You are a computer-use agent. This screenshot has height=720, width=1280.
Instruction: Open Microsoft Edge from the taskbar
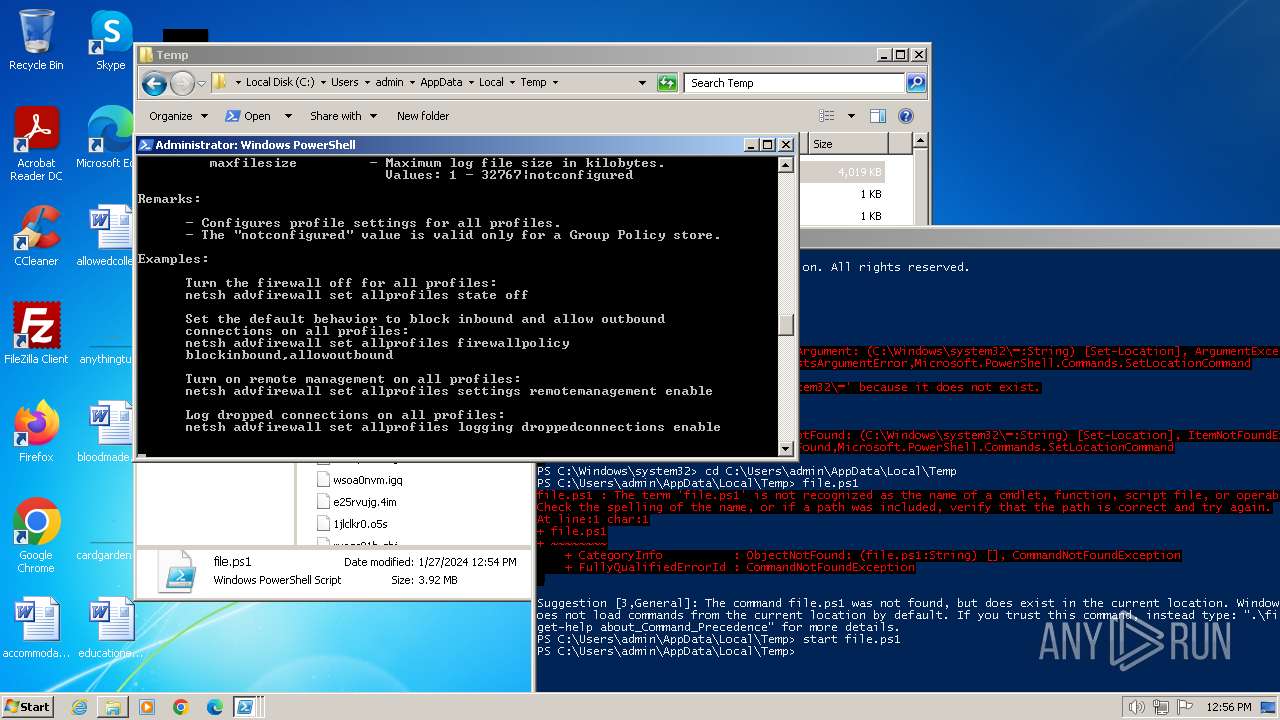pos(215,707)
